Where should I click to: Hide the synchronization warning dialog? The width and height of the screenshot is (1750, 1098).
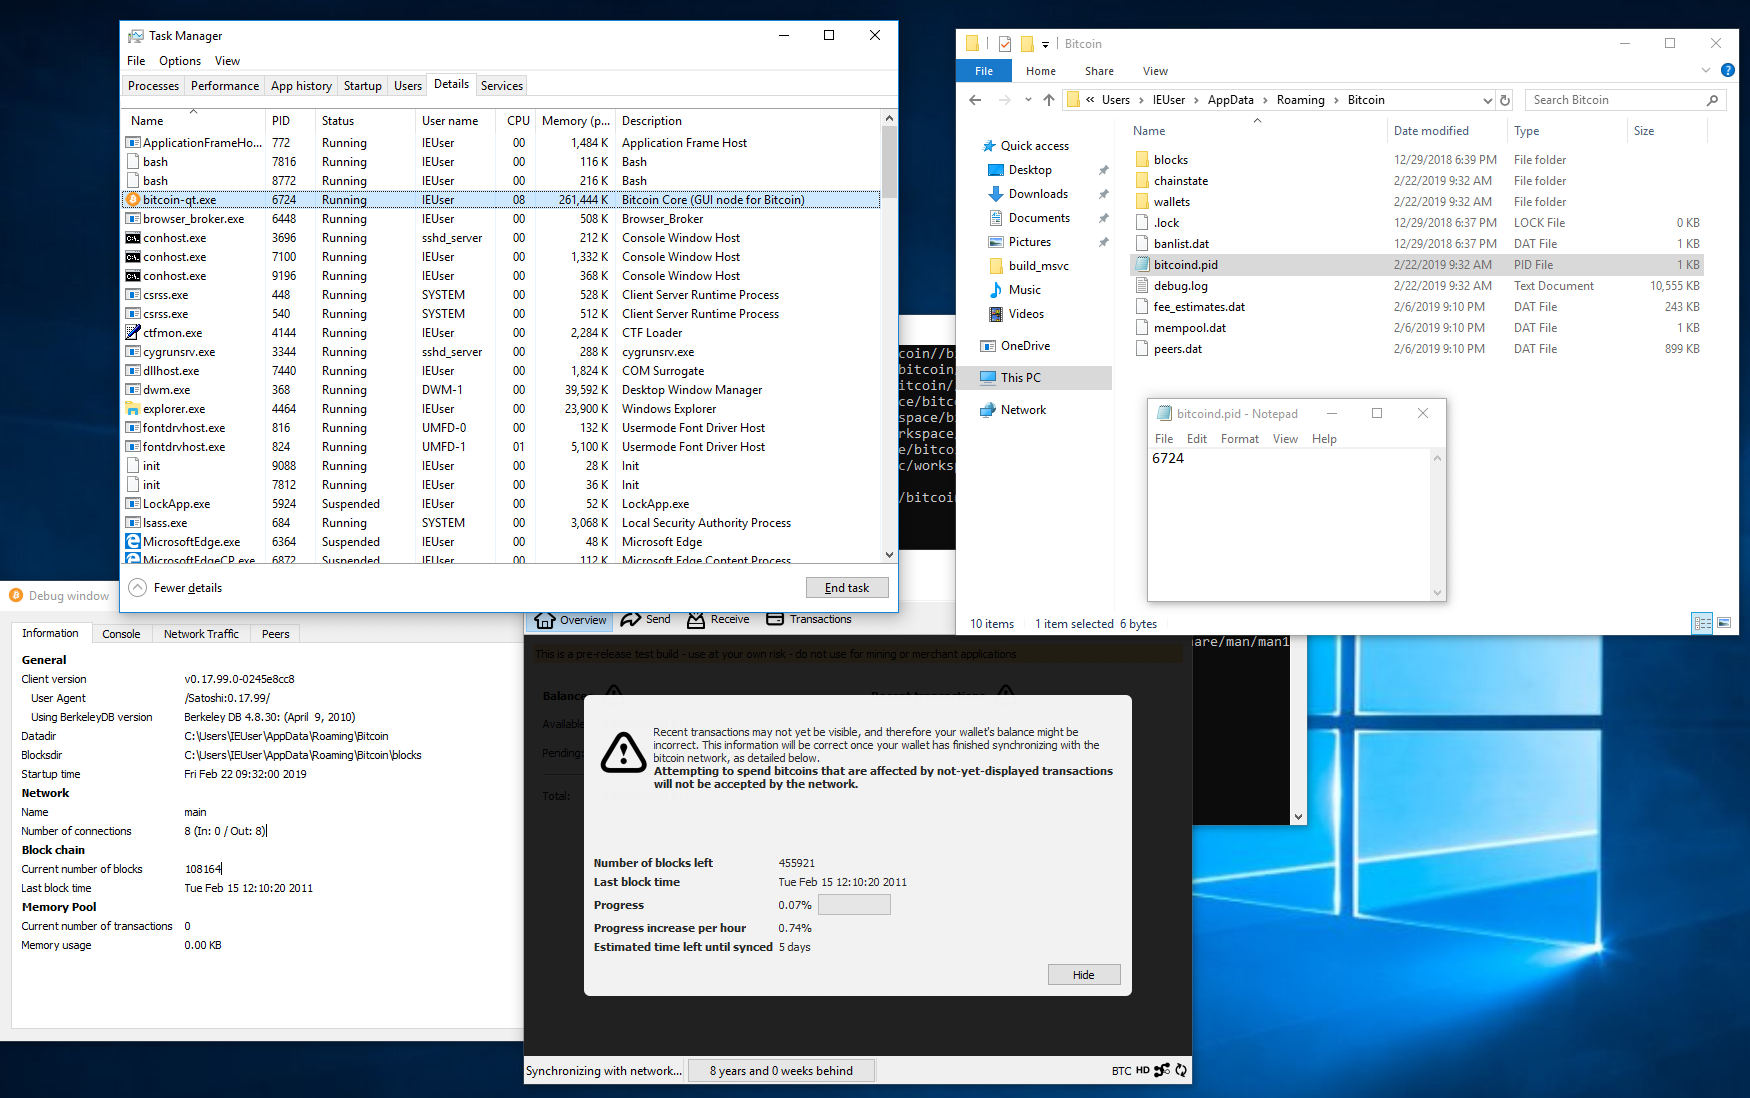[x=1084, y=974]
